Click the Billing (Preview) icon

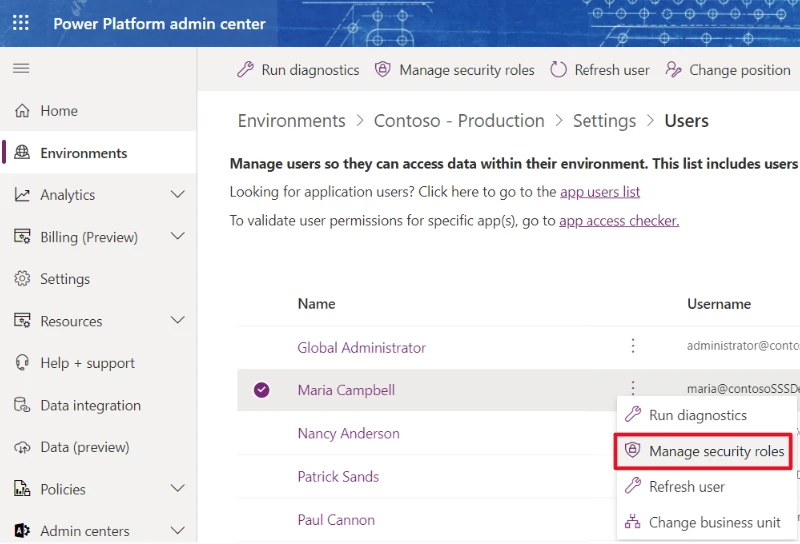22,236
